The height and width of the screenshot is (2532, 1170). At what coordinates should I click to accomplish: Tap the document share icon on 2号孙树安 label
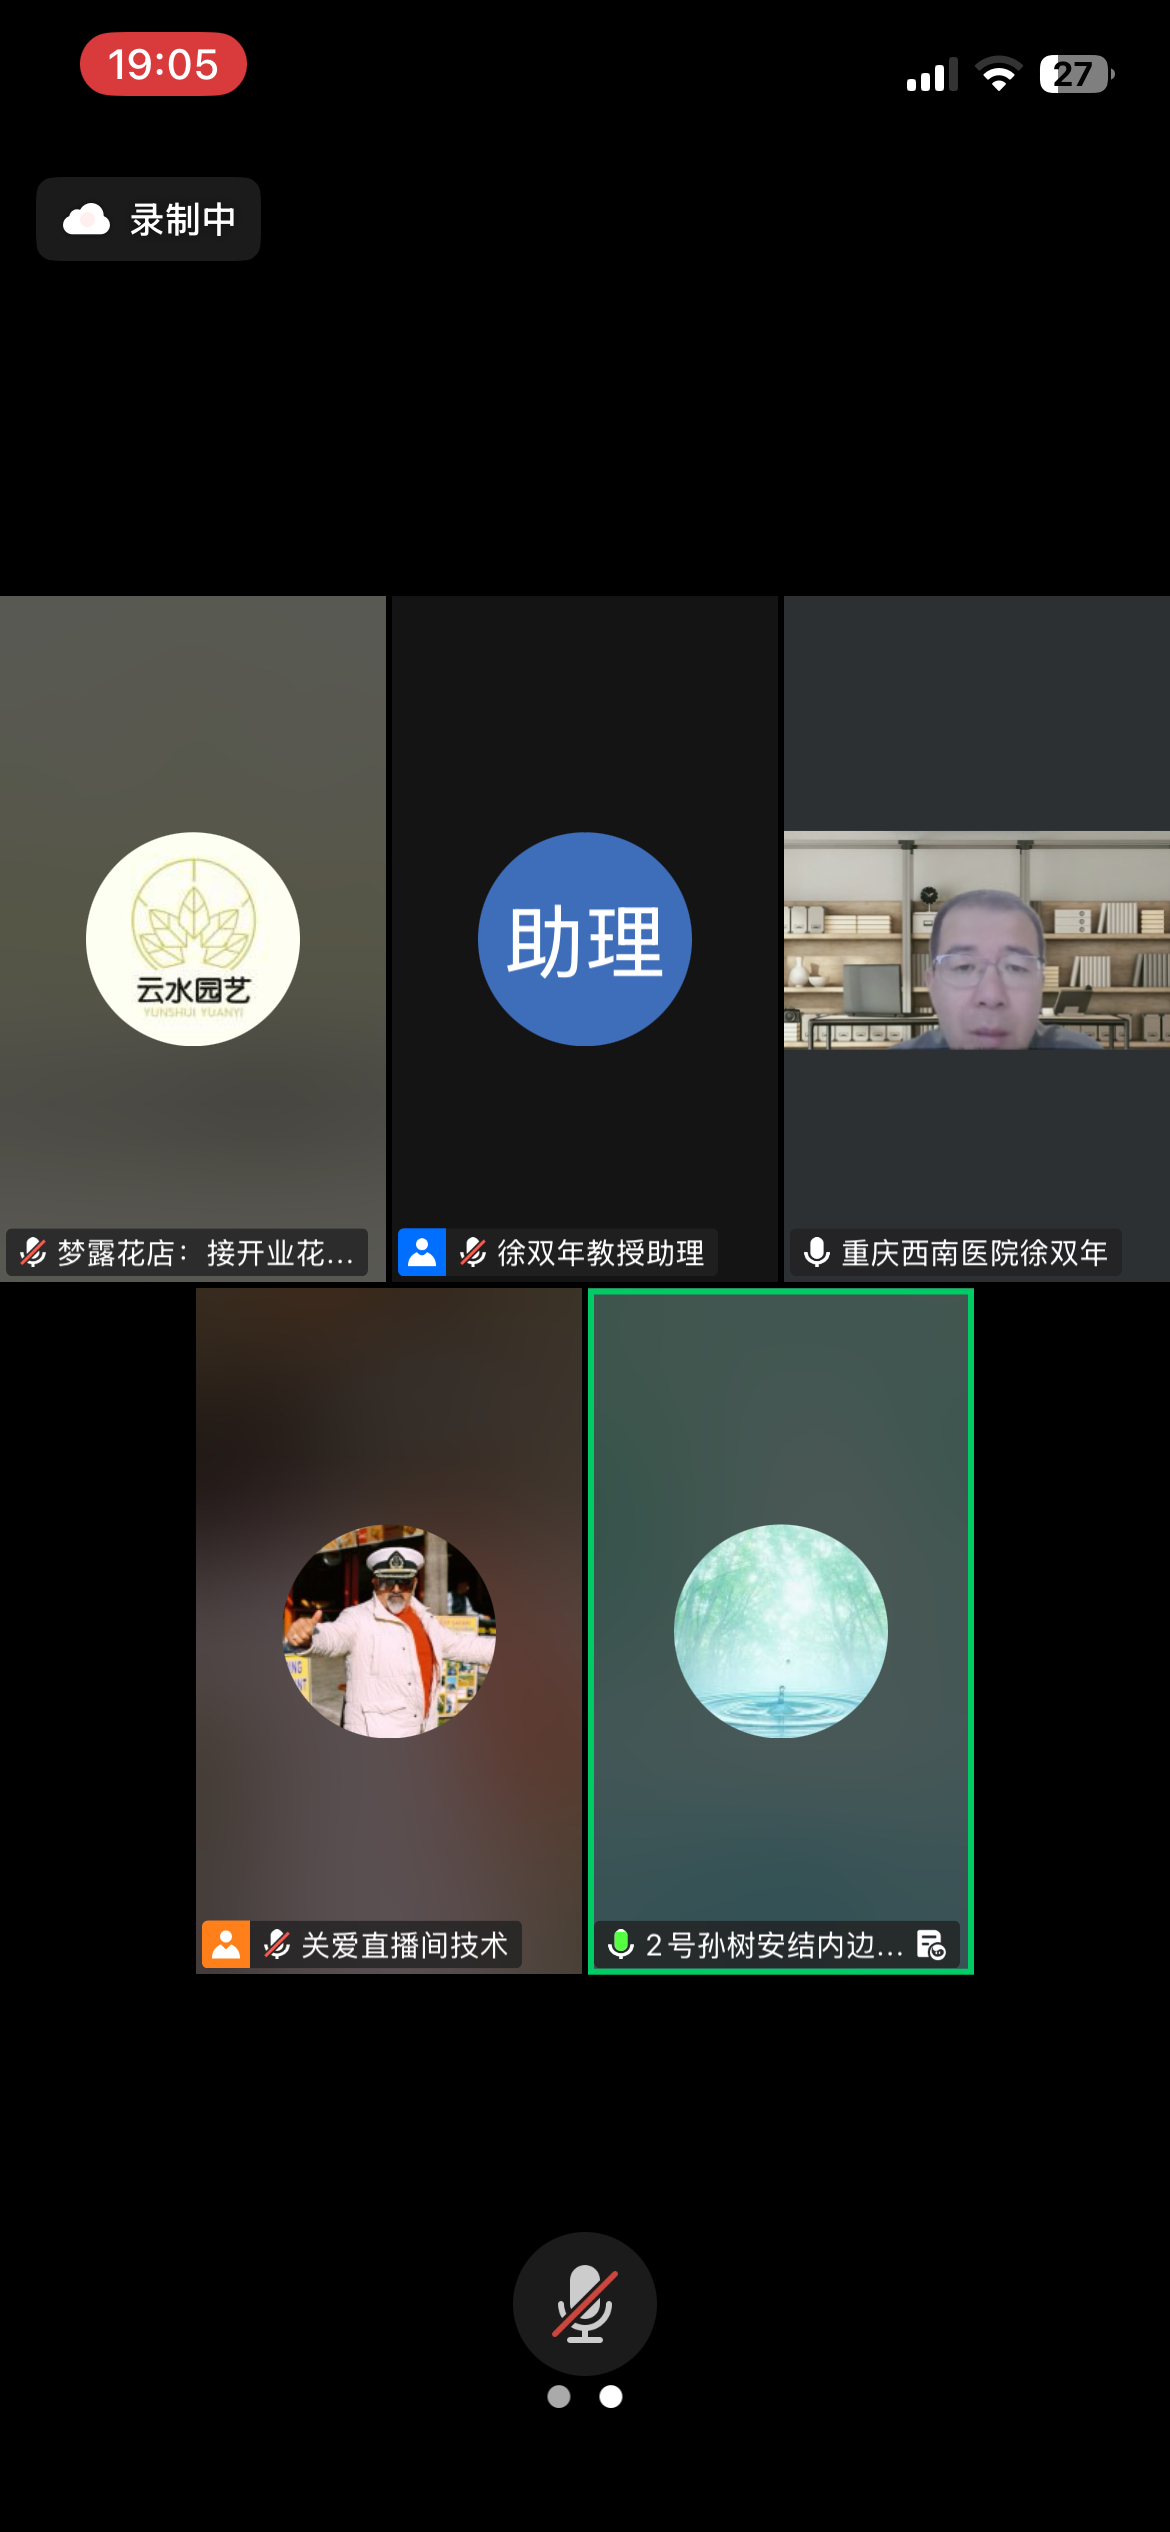point(931,1944)
